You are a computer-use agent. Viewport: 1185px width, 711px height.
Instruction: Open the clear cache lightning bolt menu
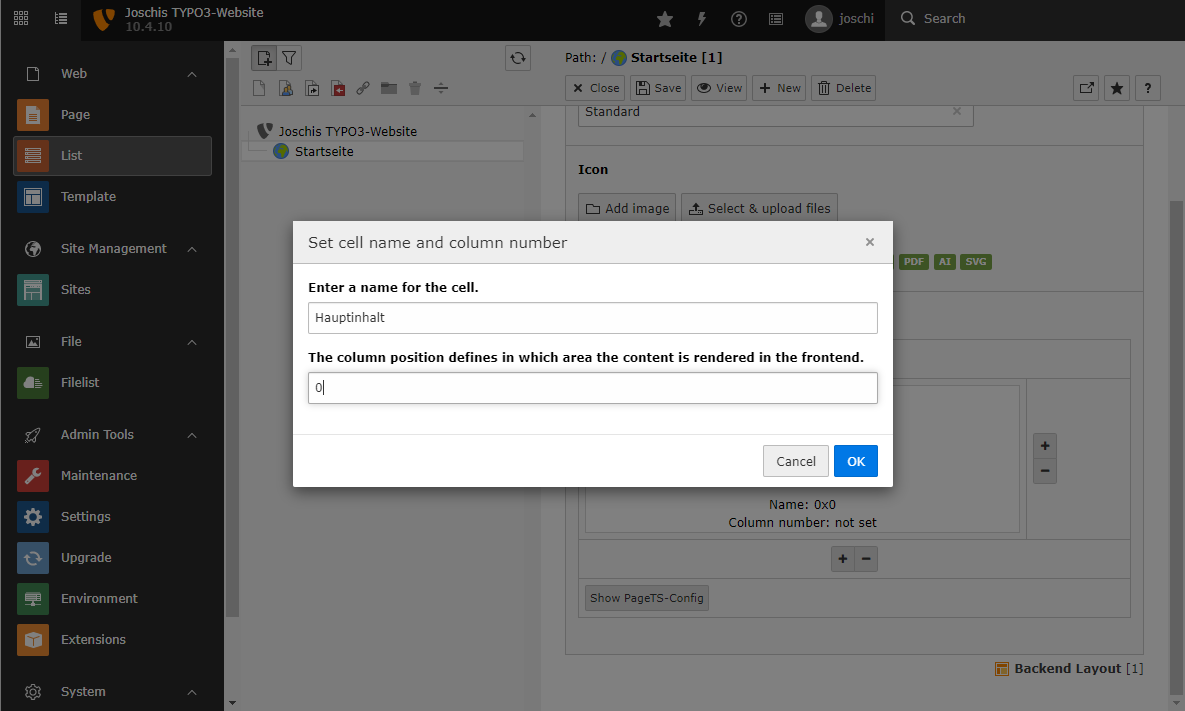(702, 19)
